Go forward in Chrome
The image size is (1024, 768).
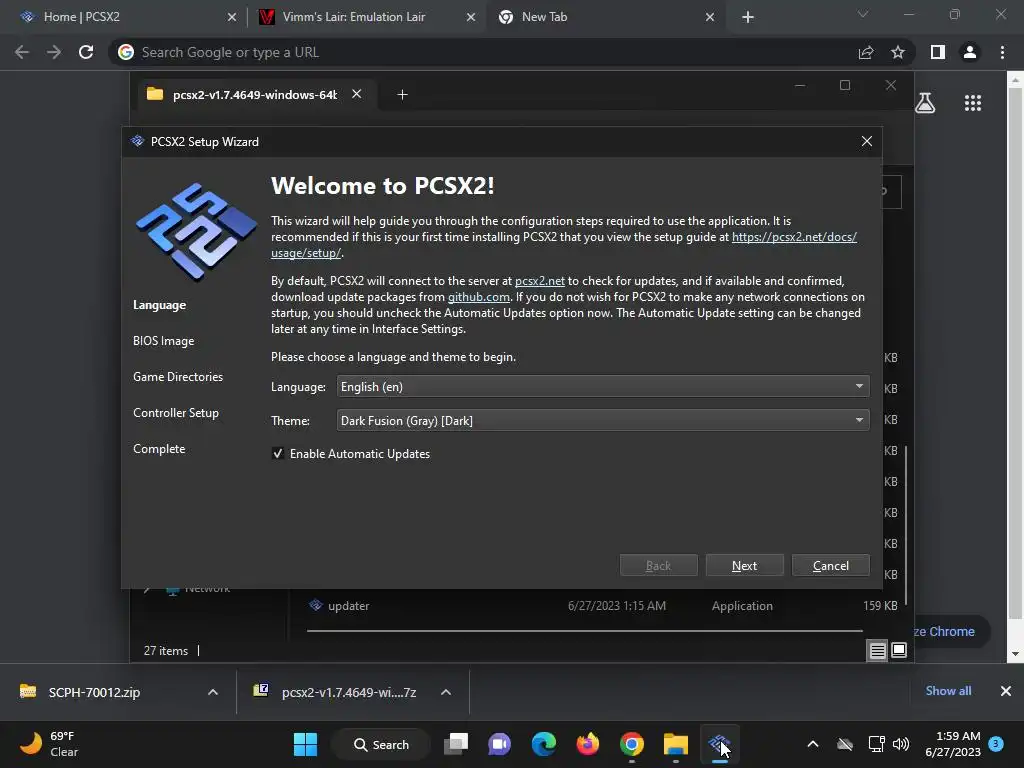[54, 52]
